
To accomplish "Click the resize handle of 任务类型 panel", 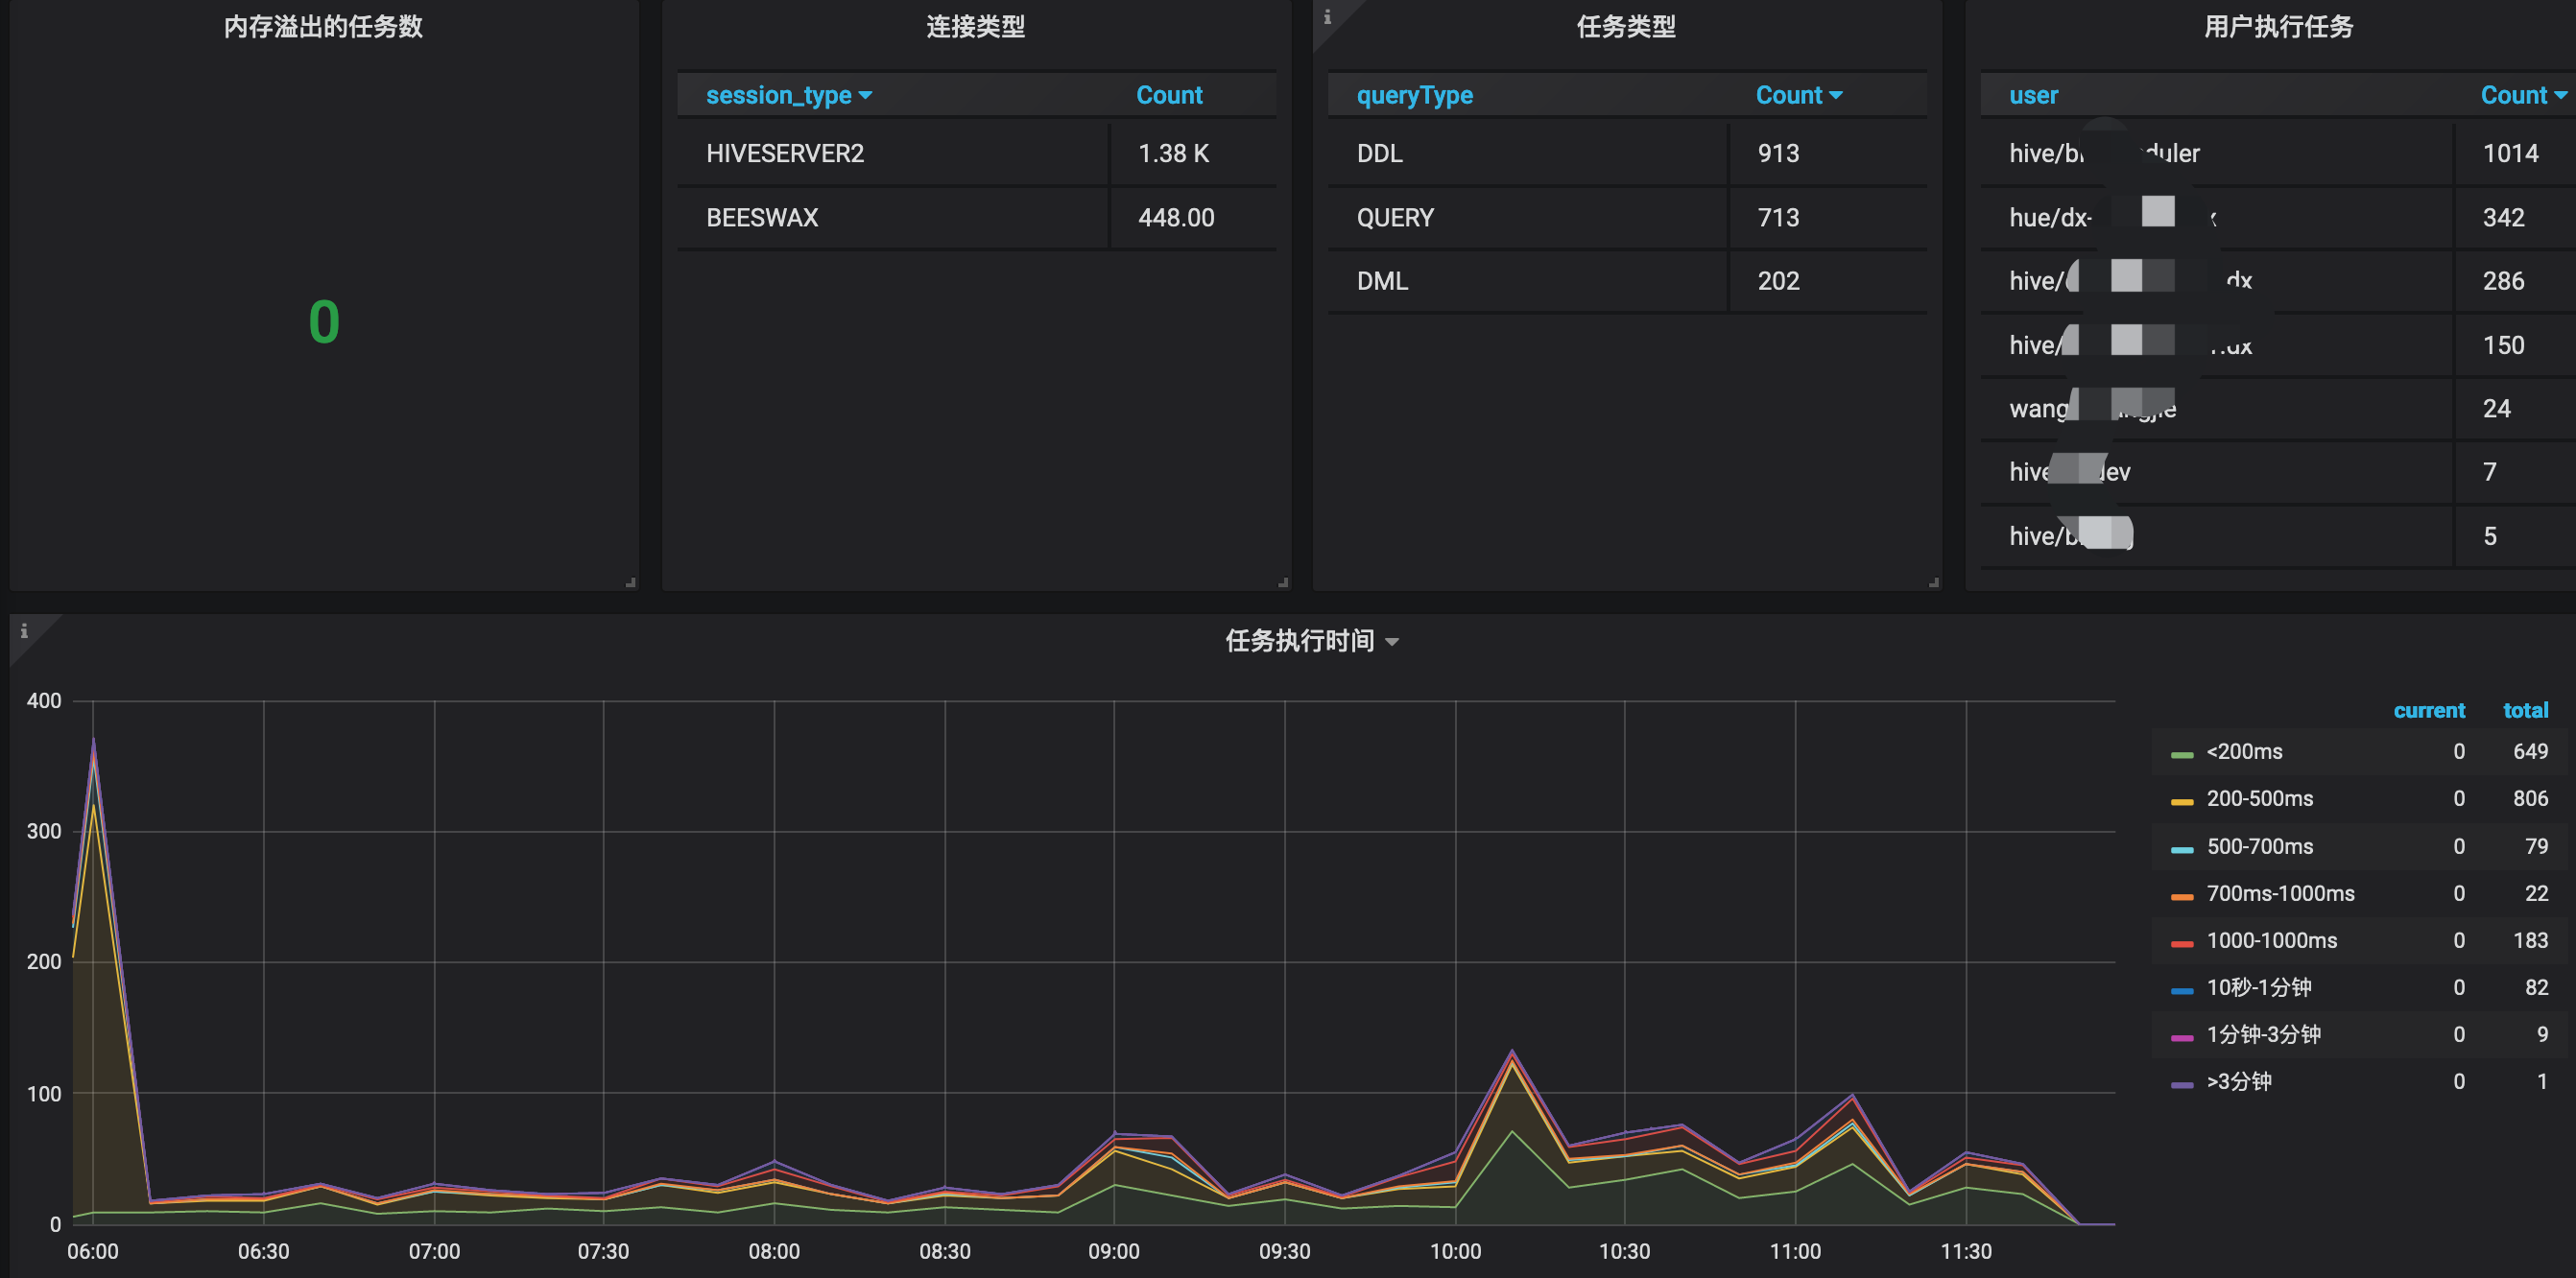I will tap(1934, 581).
